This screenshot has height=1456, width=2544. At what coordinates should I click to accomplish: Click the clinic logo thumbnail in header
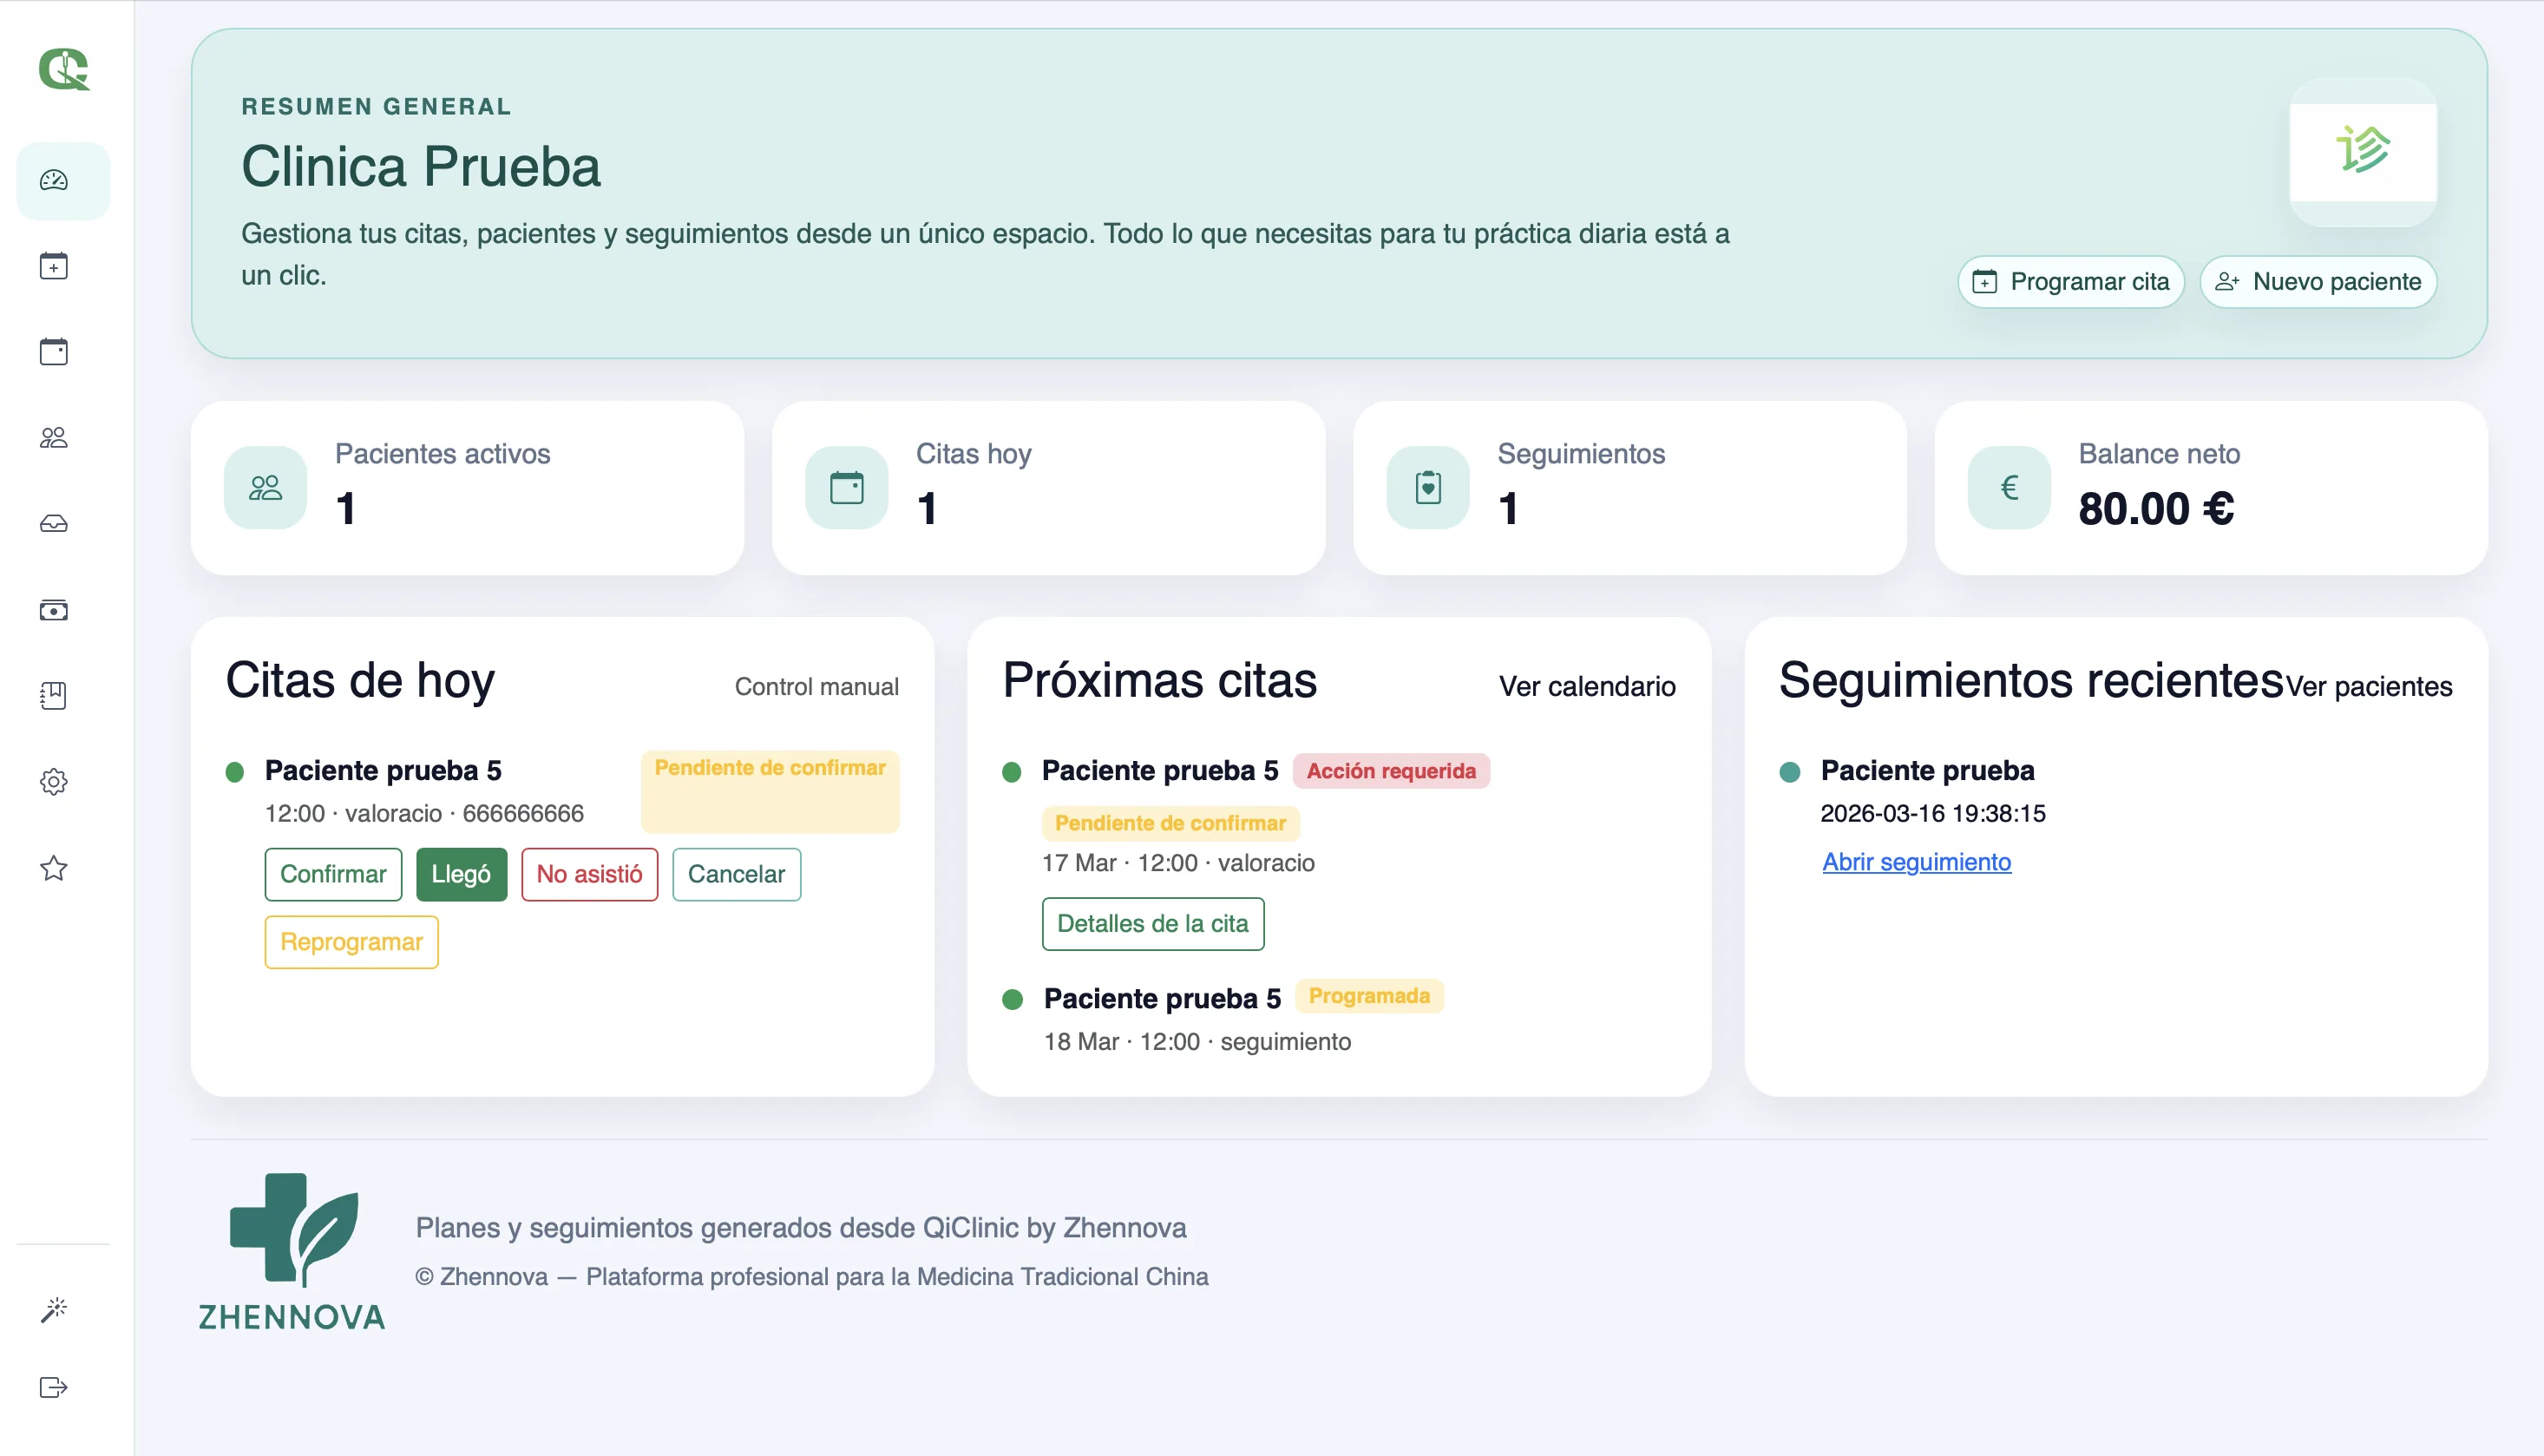(2363, 152)
